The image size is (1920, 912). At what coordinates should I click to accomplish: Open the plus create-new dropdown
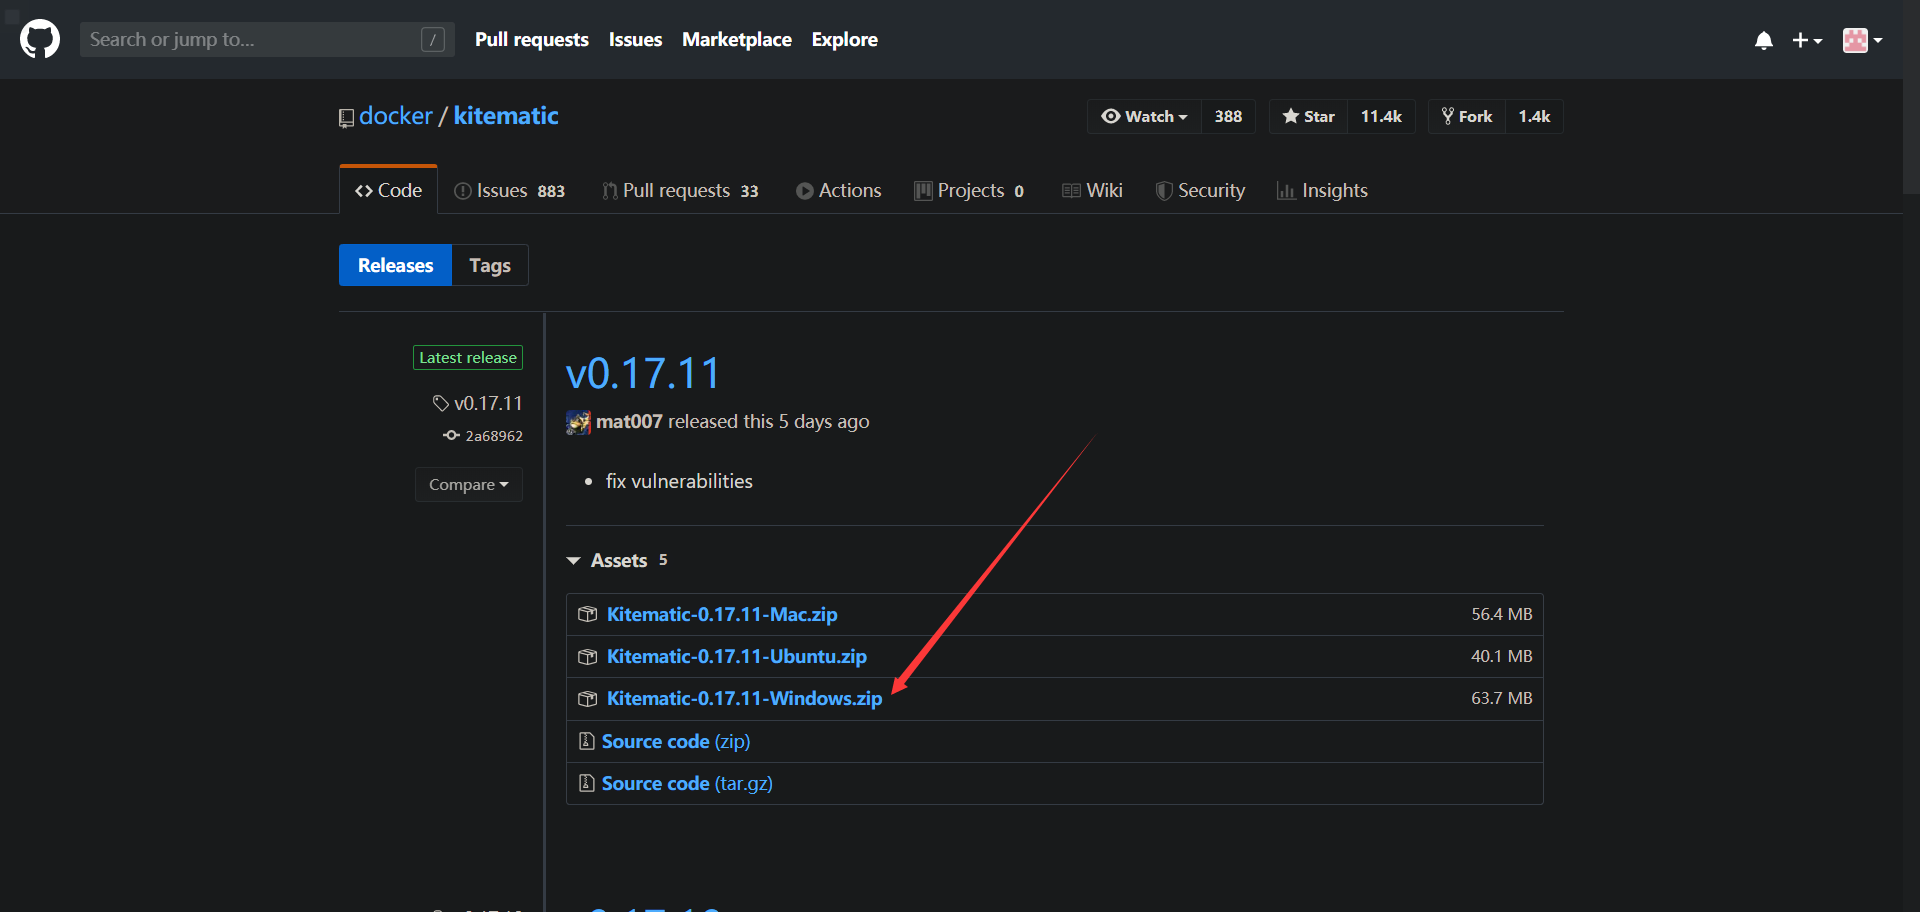click(1807, 40)
